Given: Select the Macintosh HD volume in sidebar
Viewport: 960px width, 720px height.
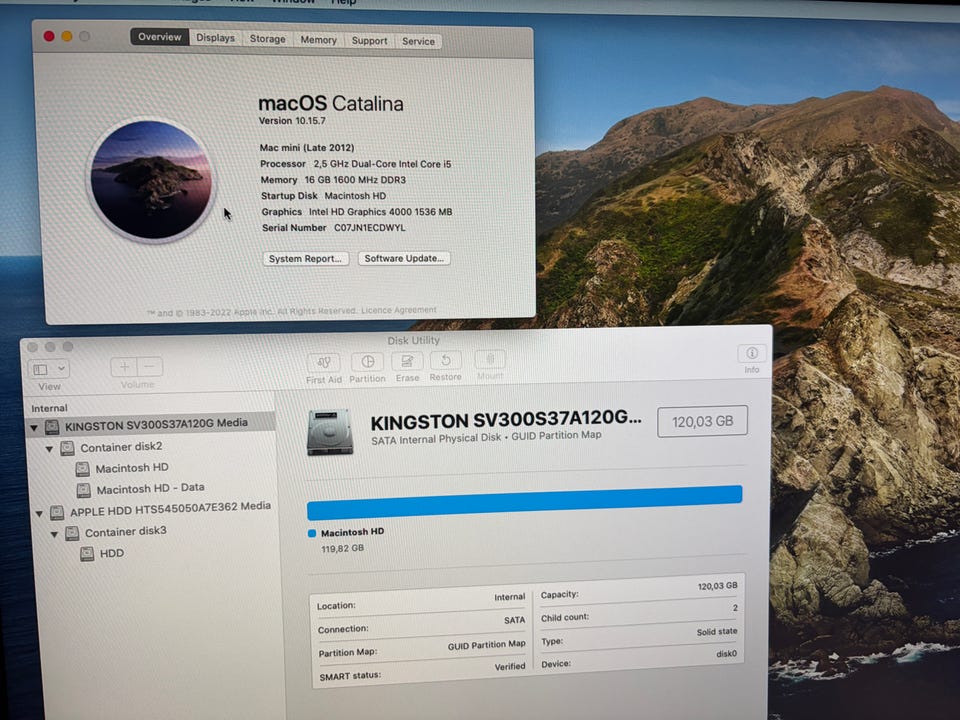Looking at the screenshot, I should pyautogui.click(x=132, y=468).
